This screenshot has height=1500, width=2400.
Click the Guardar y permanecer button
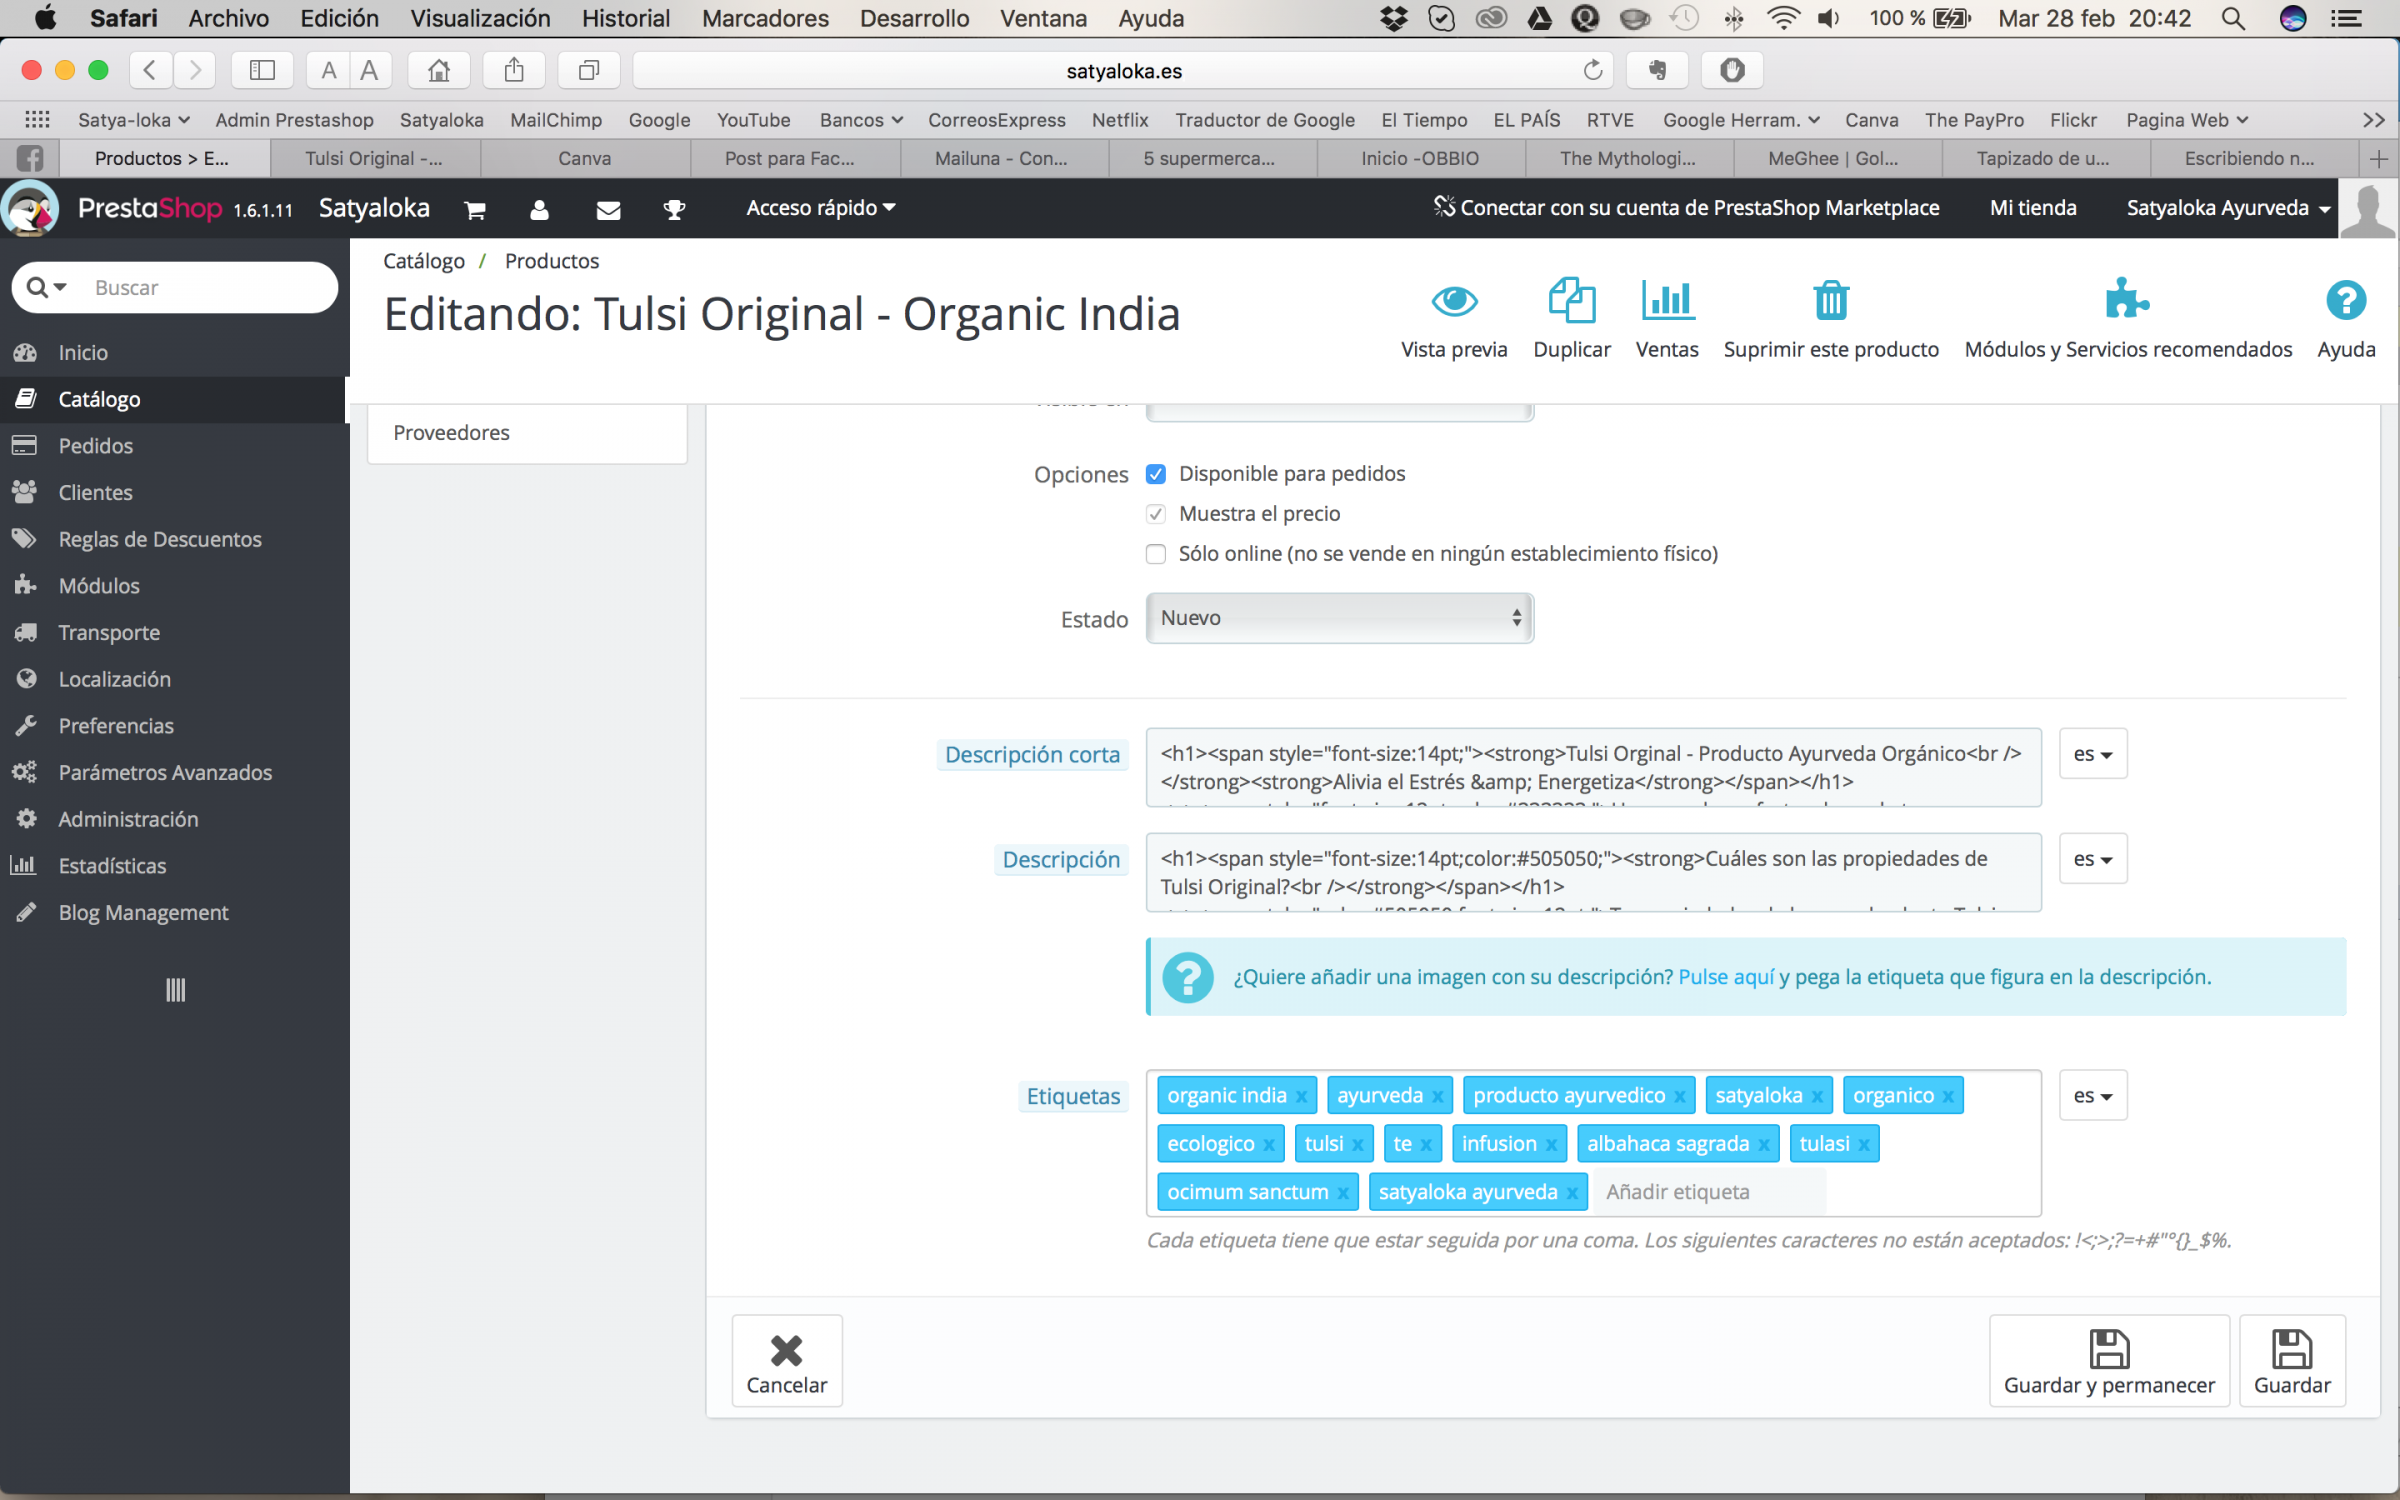click(2108, 1361)
